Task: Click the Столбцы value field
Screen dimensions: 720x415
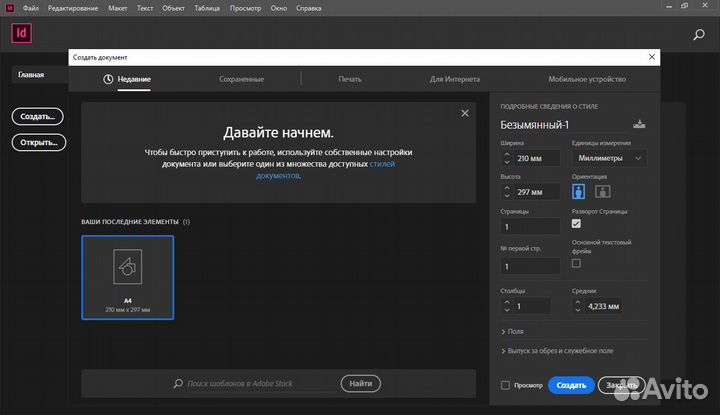Action: pos(531,306)
